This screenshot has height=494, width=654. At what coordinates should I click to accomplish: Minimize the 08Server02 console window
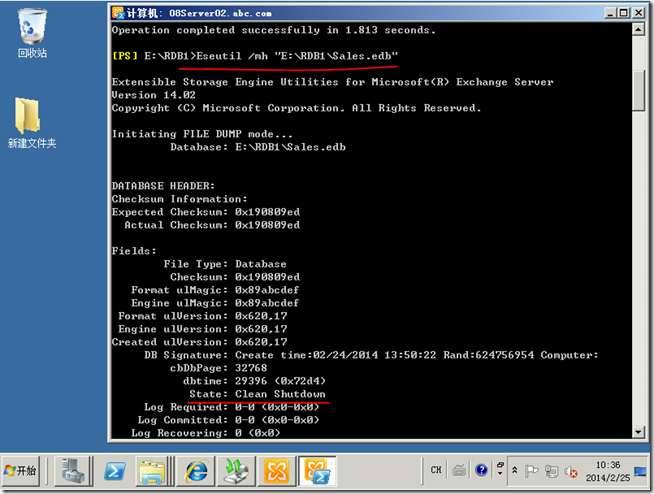coord(610,13)
